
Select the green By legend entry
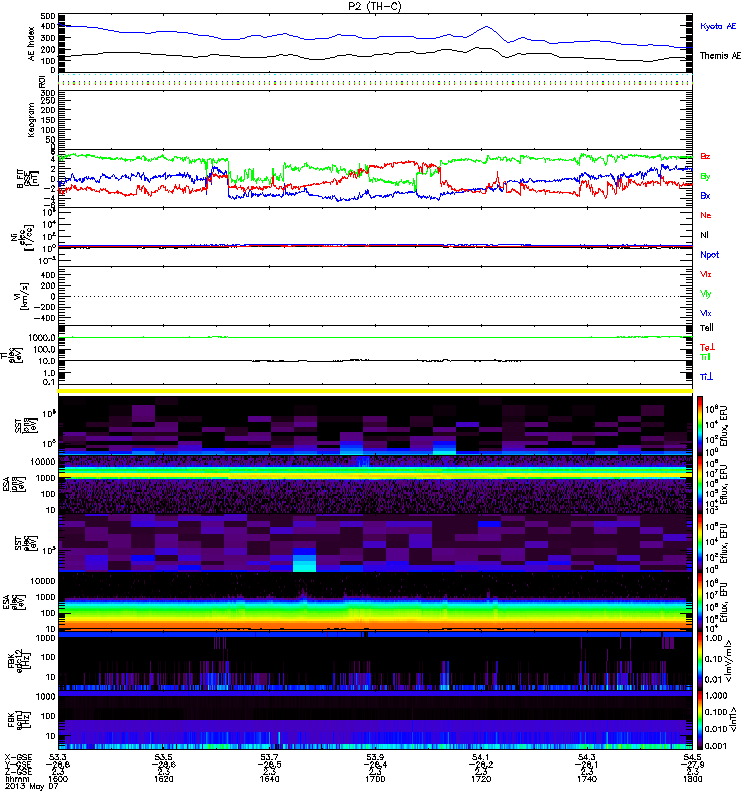pos(705,177)
